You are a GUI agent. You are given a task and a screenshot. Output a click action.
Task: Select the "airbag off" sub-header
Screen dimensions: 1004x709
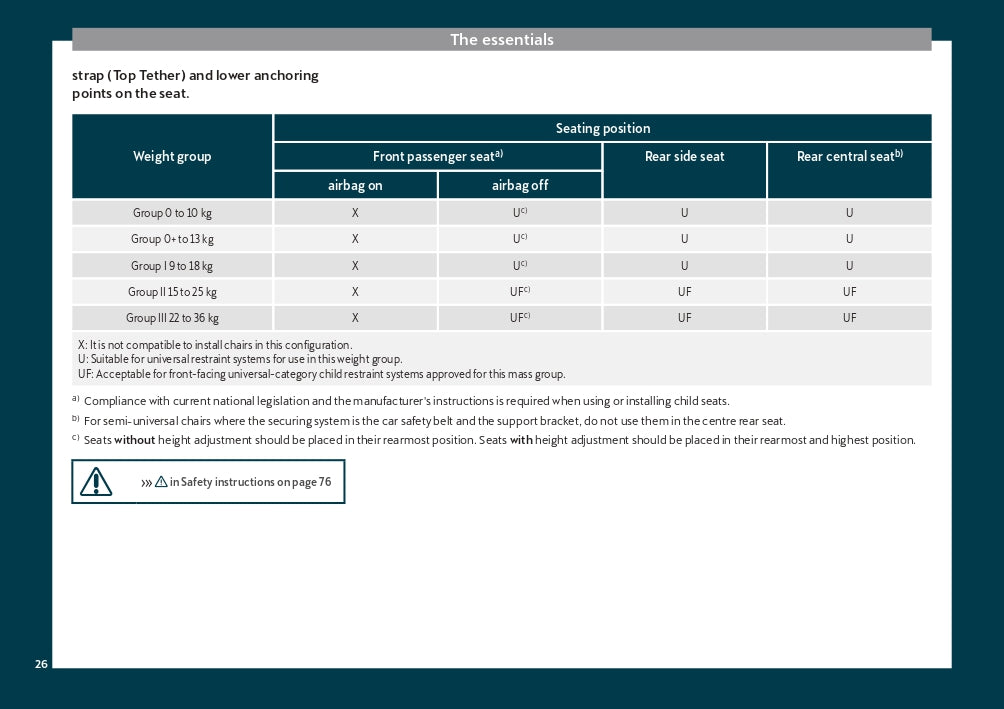pos(520,185)
